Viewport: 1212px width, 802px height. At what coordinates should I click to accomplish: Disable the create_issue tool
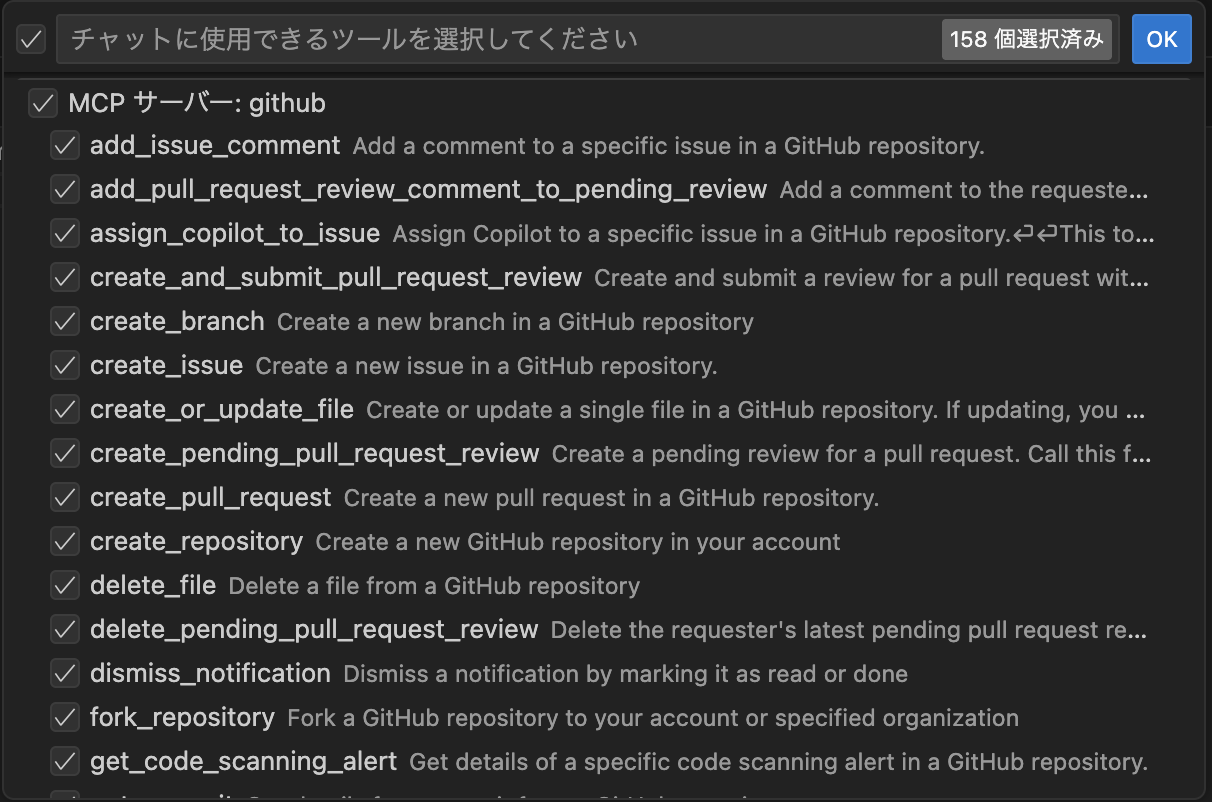[65, 365]
